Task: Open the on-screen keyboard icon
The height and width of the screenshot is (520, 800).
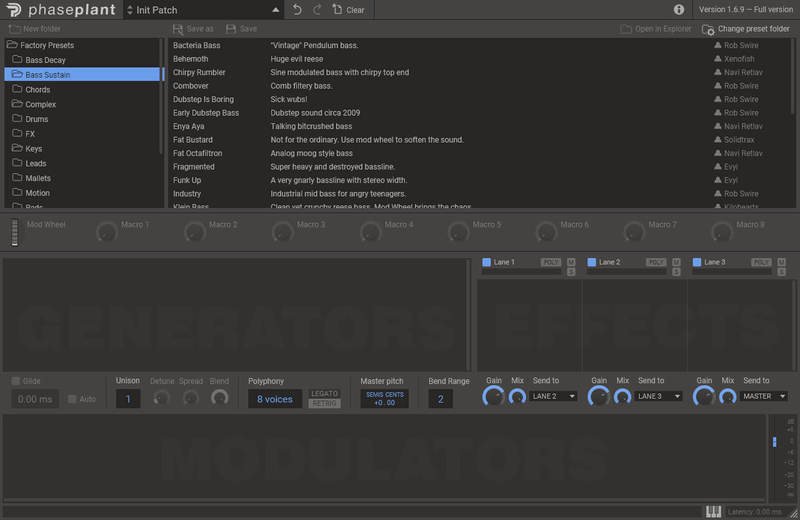Action: coord(713,511)
